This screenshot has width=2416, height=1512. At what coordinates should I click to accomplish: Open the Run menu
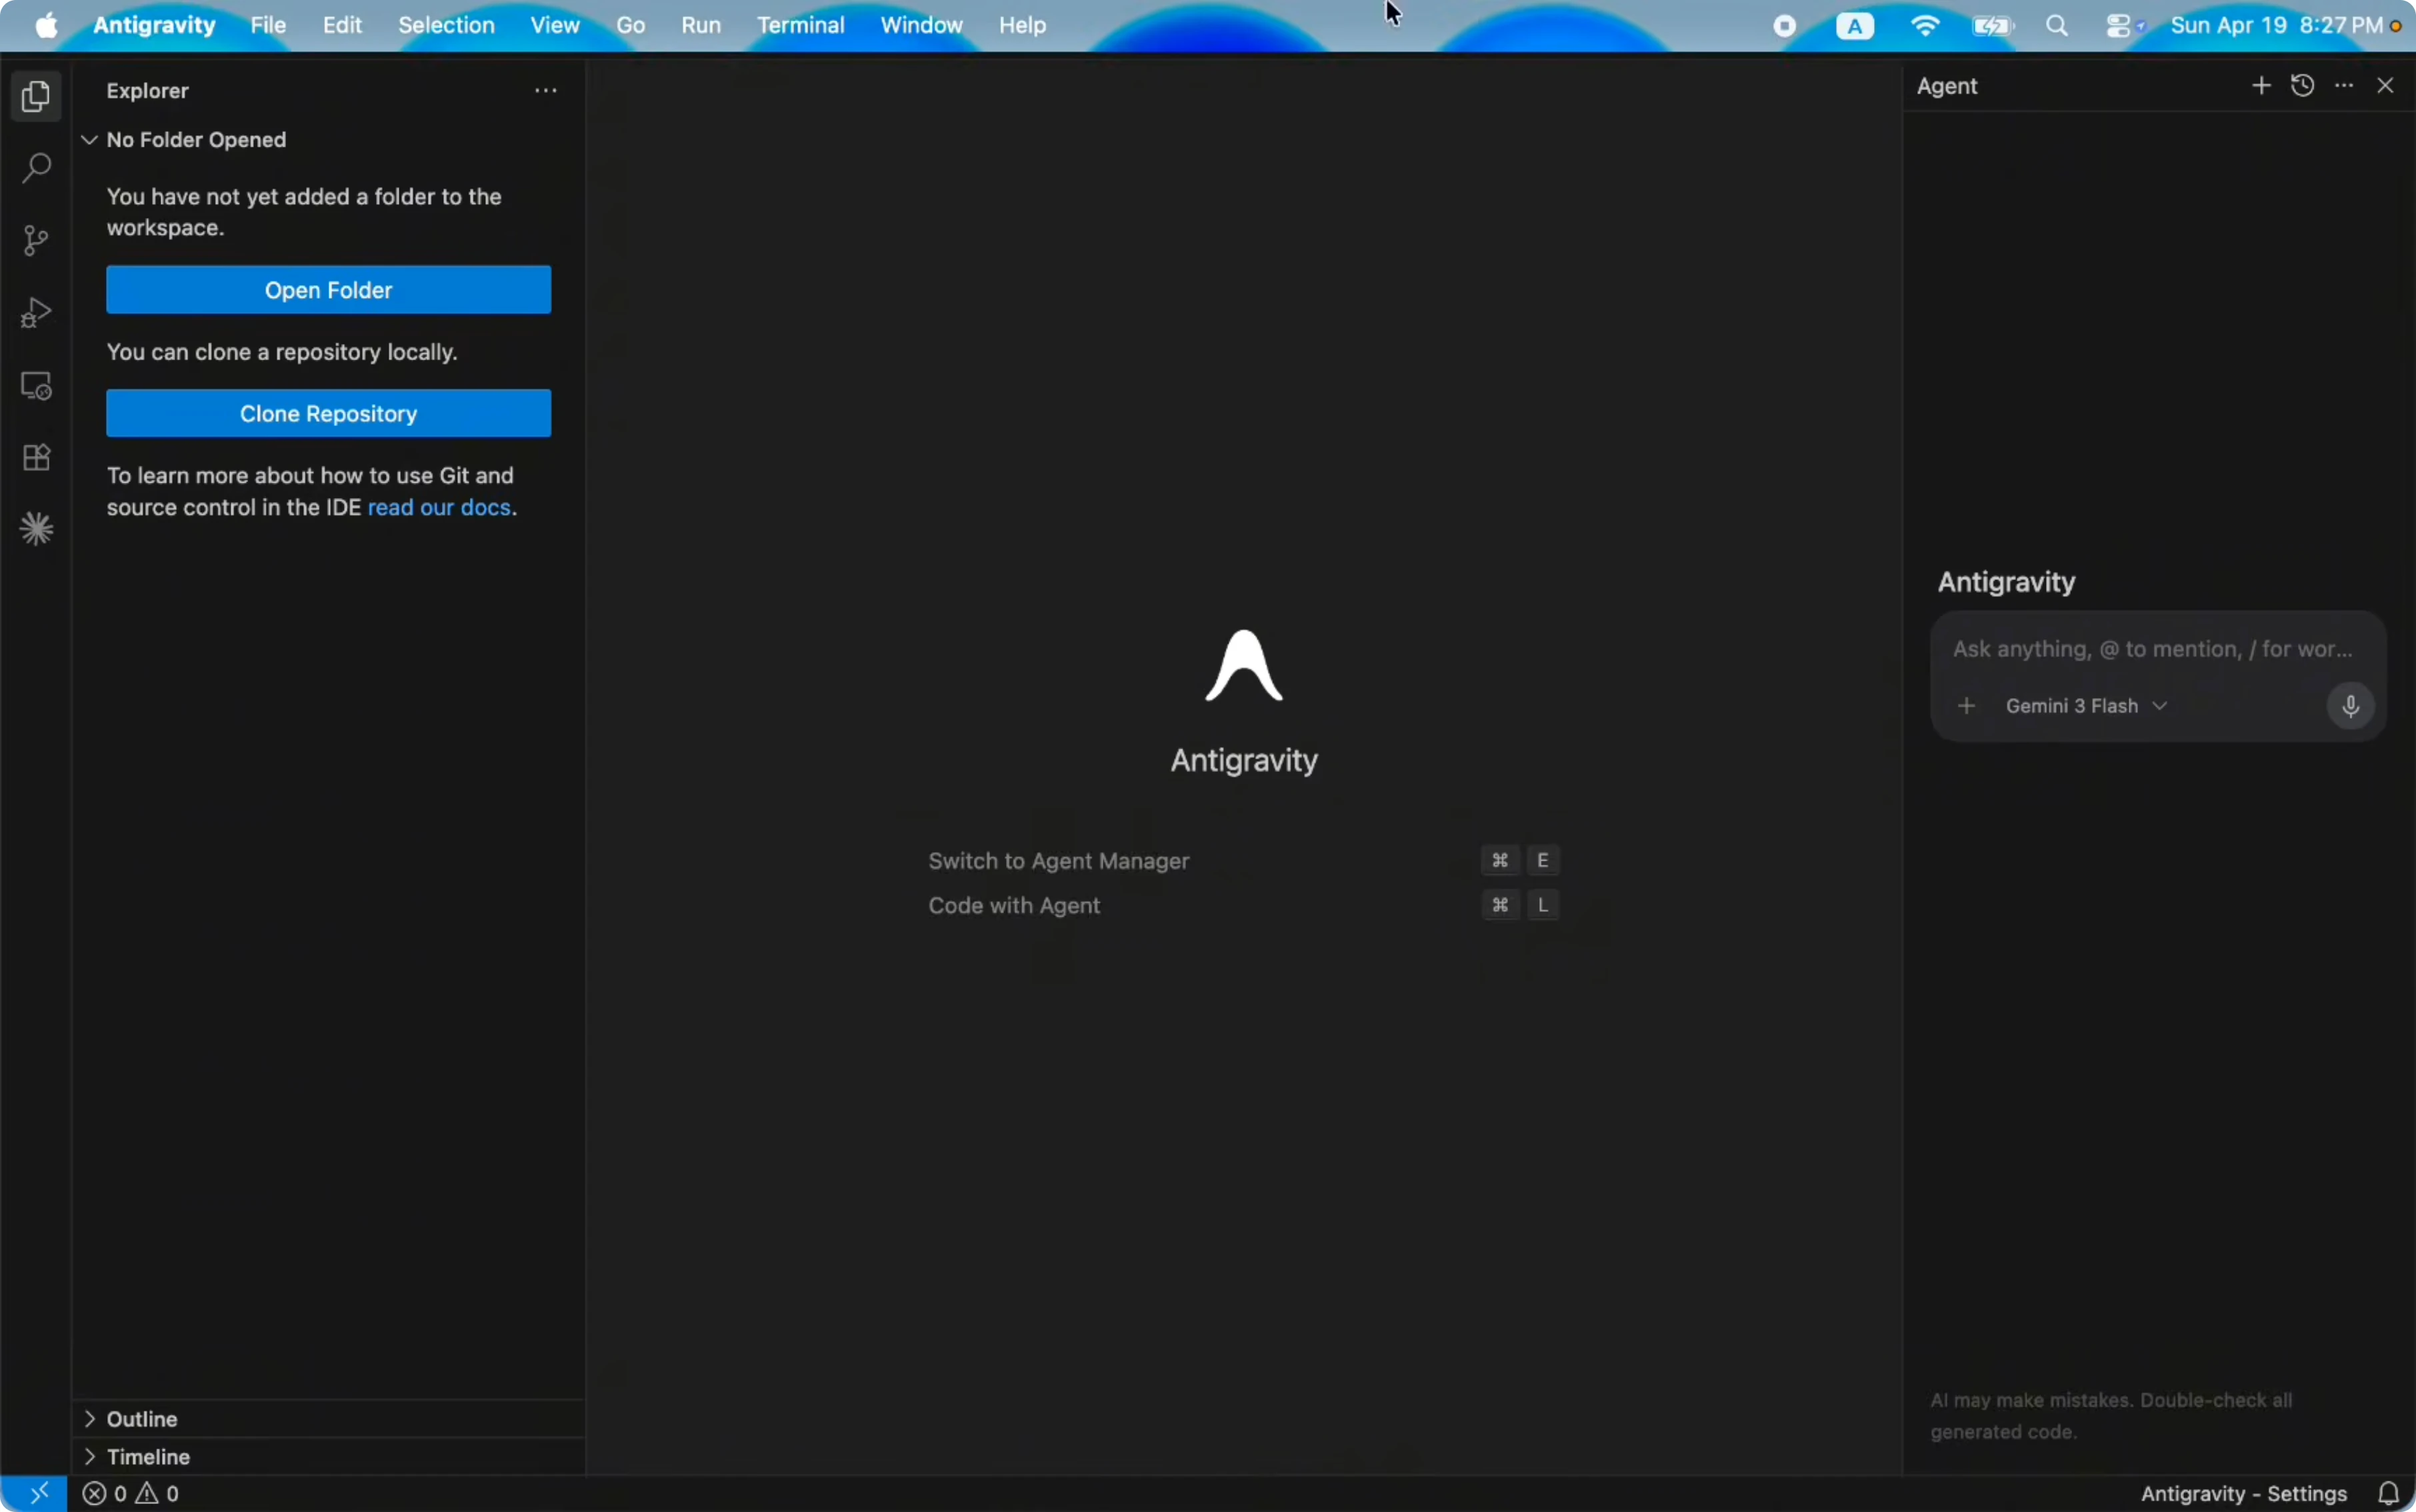[x=701, y=25]
